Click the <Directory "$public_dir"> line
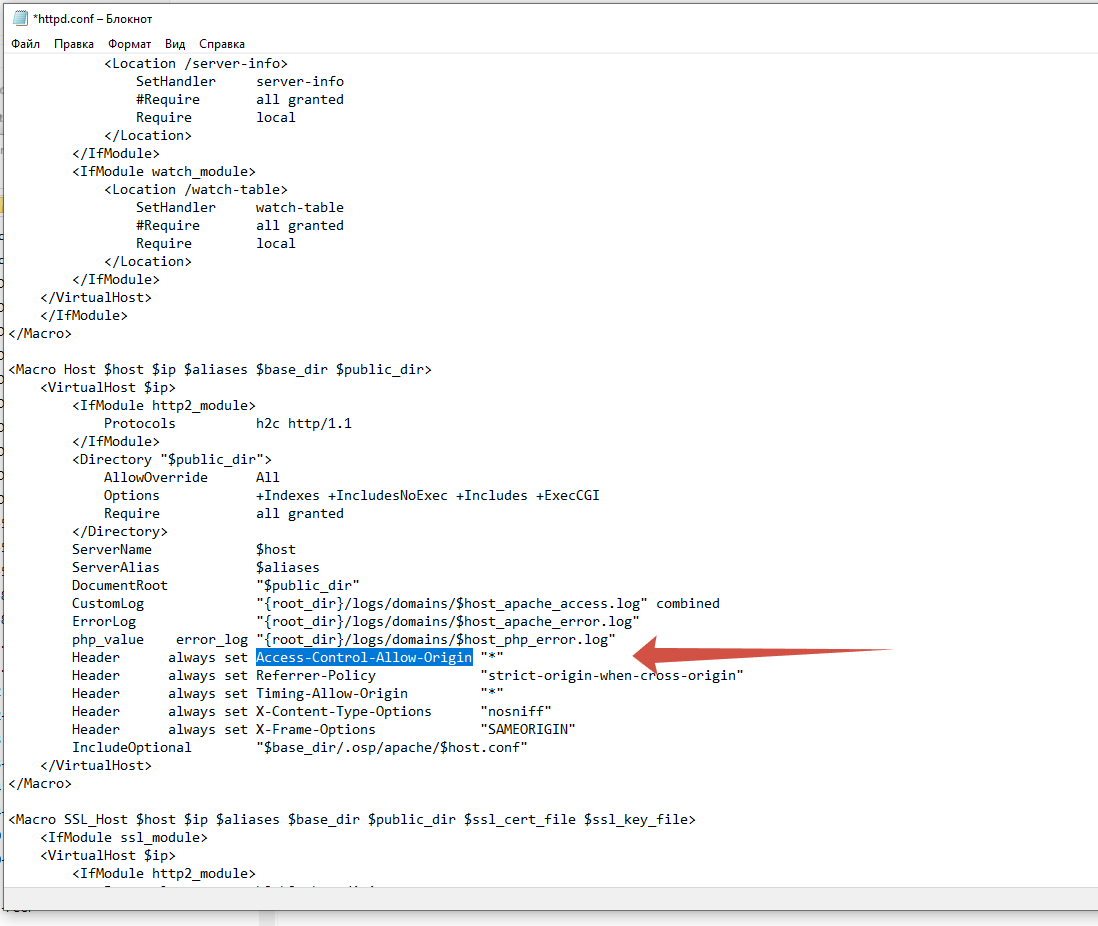This screenshot has width=1098, height=926. tap(172, 459)
